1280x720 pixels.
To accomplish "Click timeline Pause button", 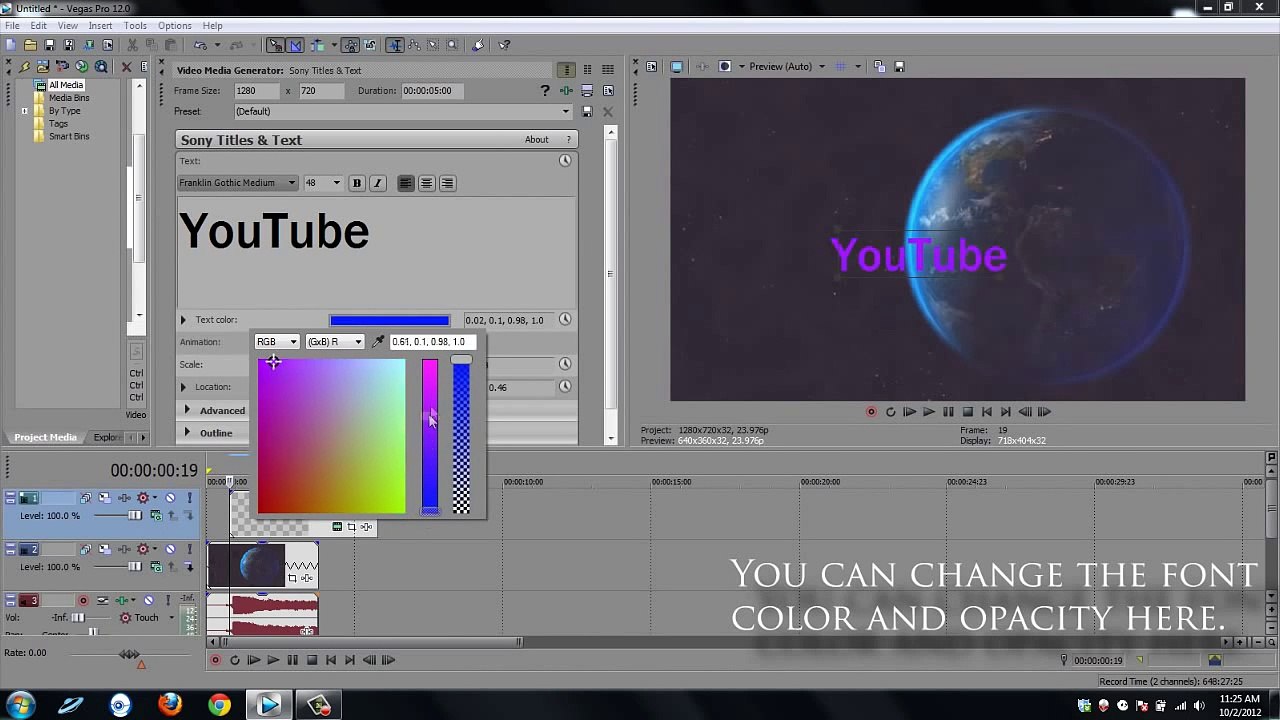I will (292, 660).
